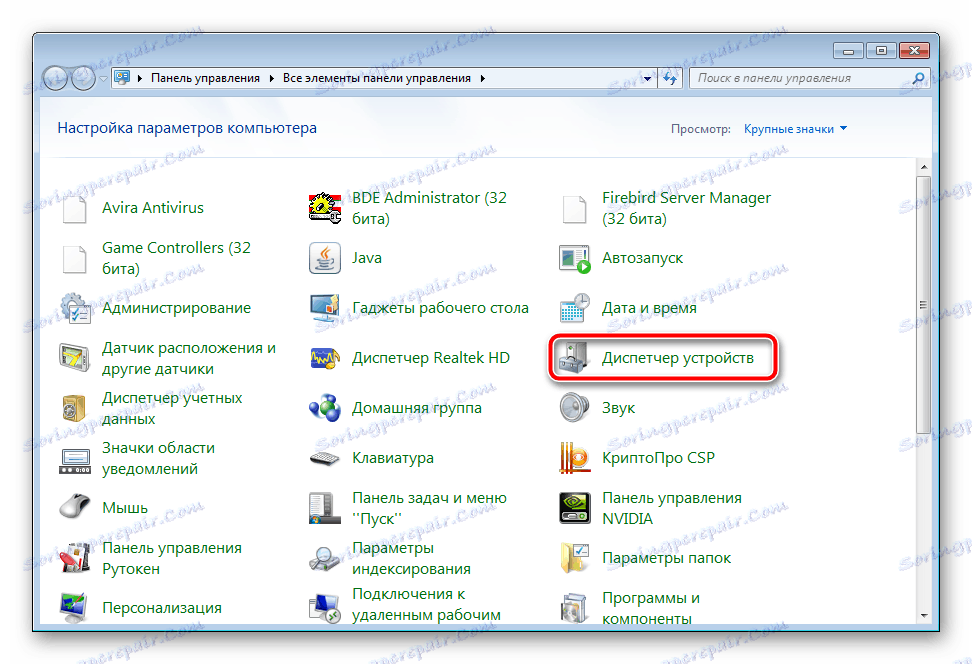Open the Автозапуск settings
This screenshot has width=972, height=664.
pyautogui.click(x=646, y=257)
